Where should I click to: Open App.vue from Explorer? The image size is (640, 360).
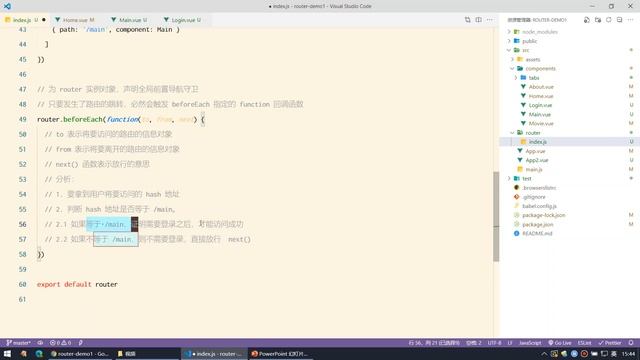pyautogui.click(x=535, y=151)
